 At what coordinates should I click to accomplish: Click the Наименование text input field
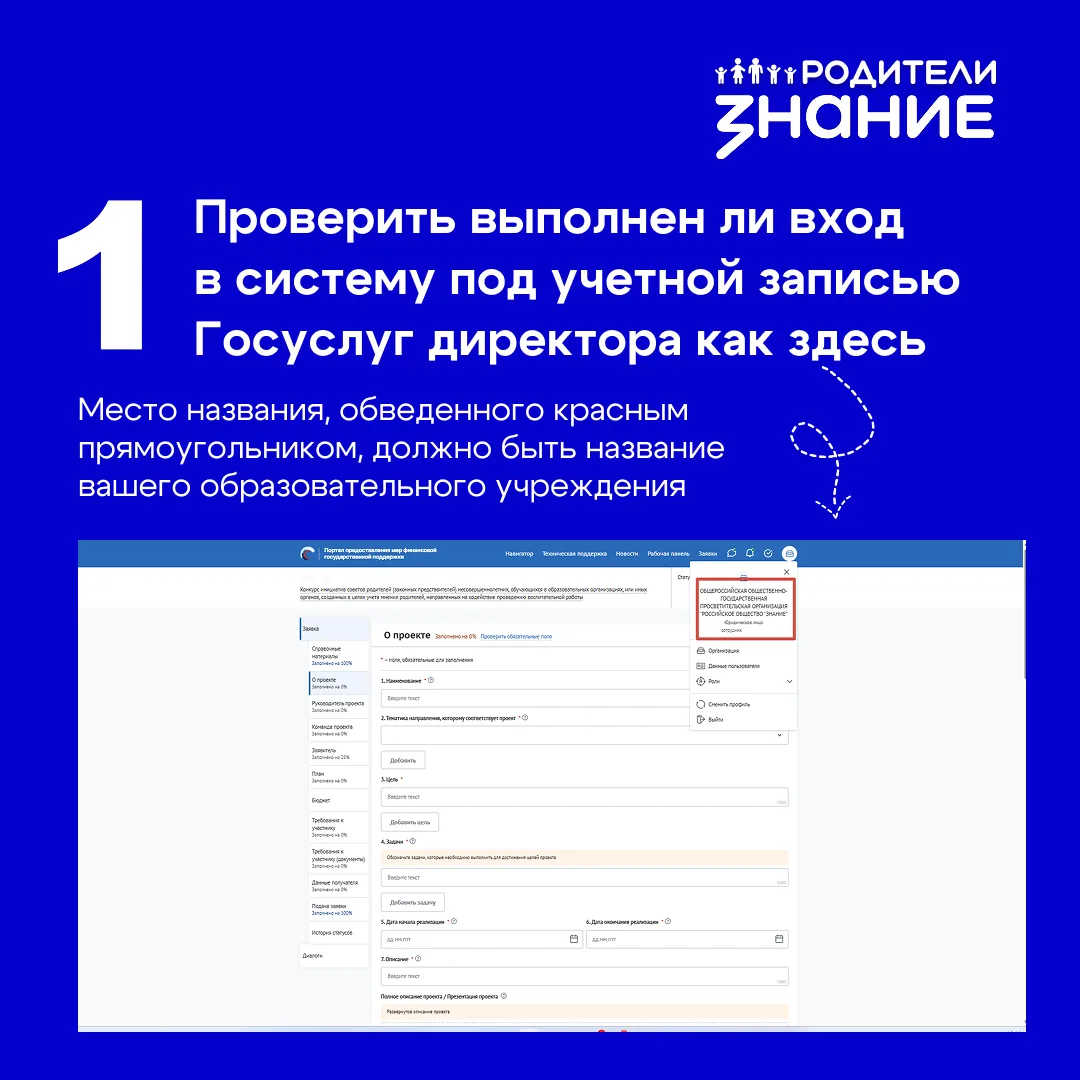pyautogui.click(x=535, y=698)
